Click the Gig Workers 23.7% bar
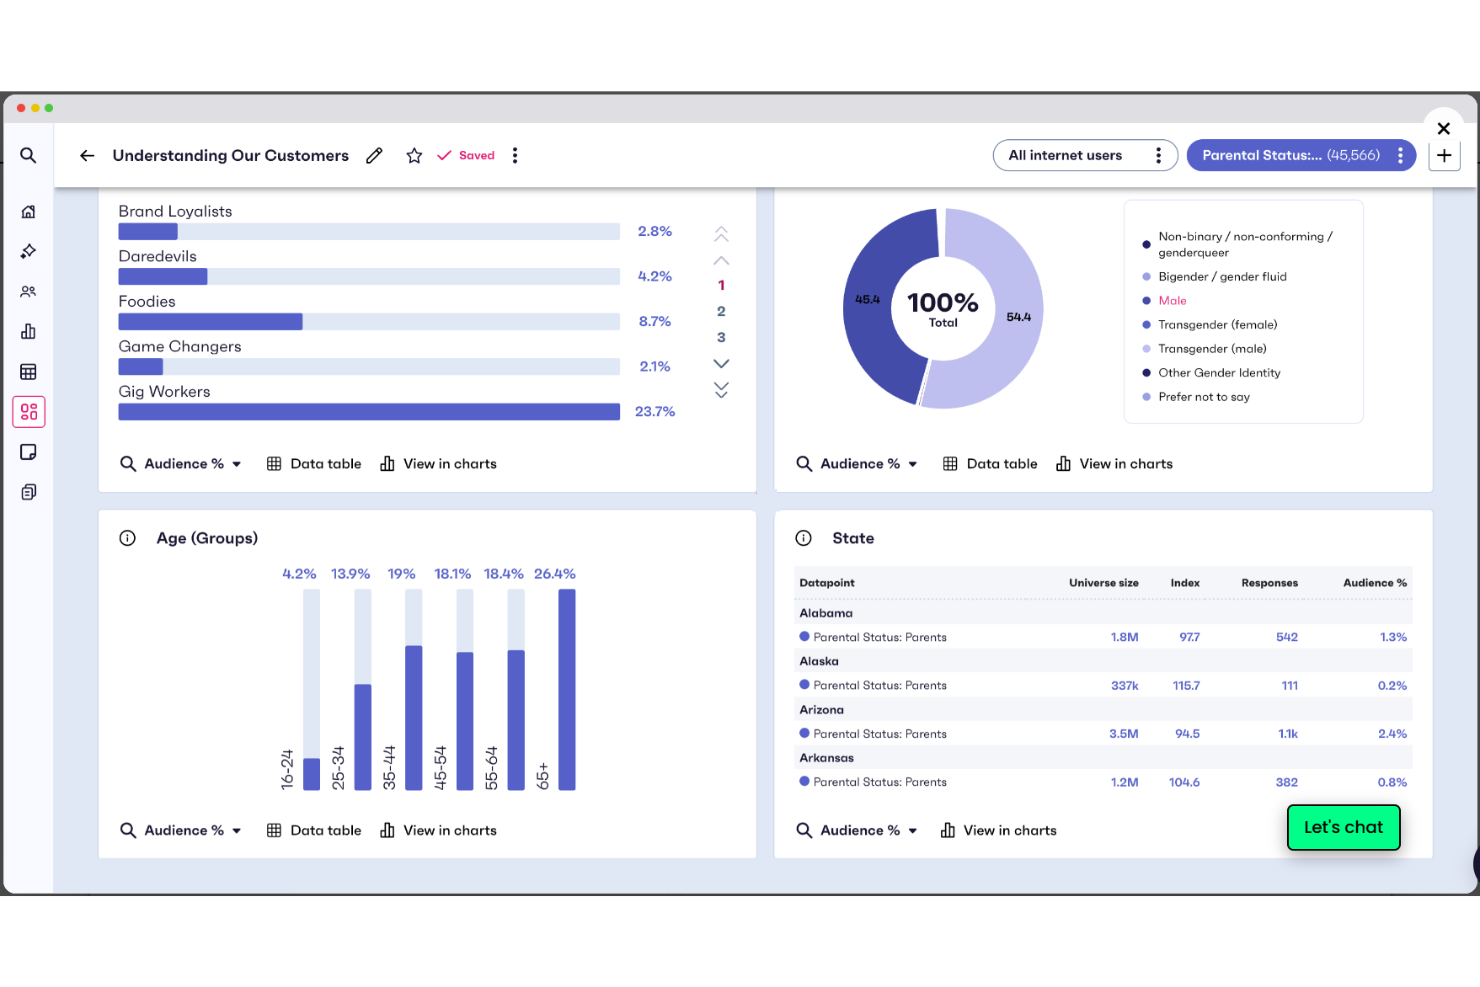1480x987 pixels. pyautogui.click(x=369, y=412)
